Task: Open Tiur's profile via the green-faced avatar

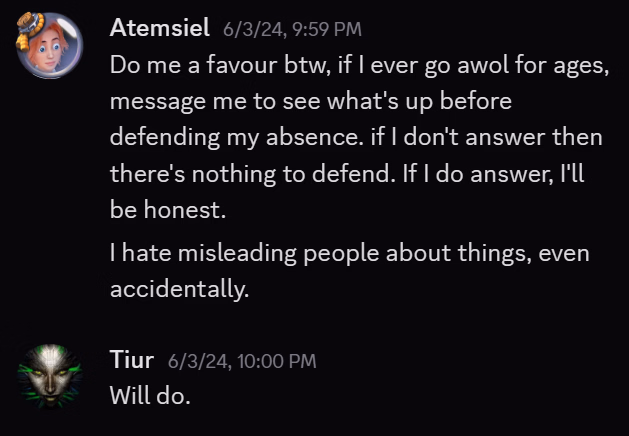Action: 50,376
